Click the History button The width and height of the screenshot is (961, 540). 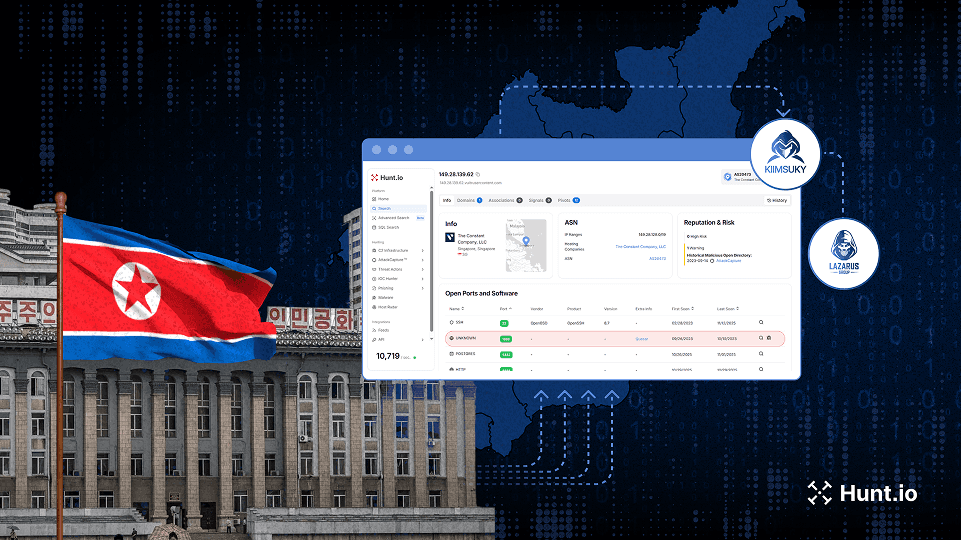click(x=777, y=200)
